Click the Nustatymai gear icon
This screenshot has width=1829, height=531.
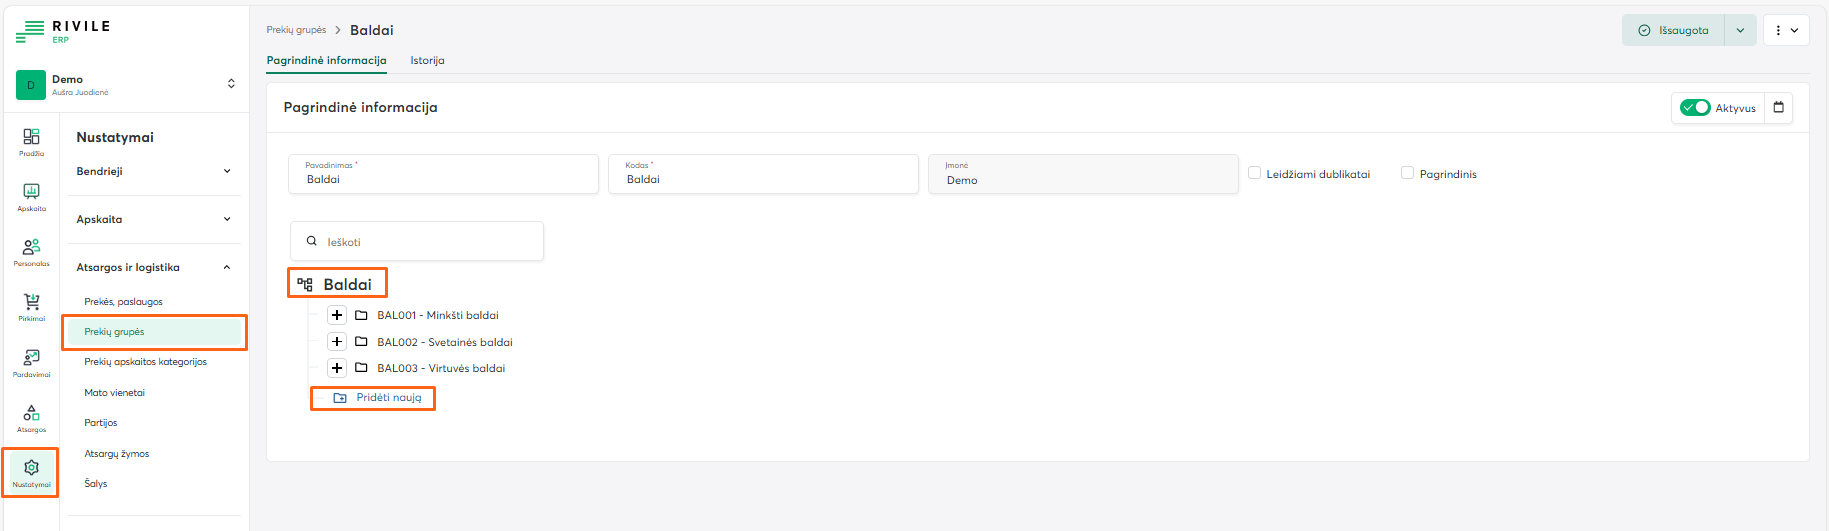[31, 471]
